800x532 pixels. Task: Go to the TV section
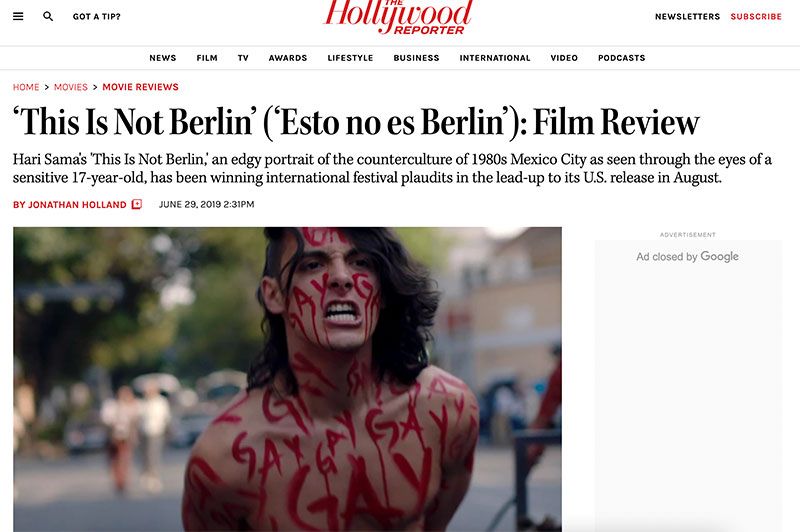[x=243, y=58]
